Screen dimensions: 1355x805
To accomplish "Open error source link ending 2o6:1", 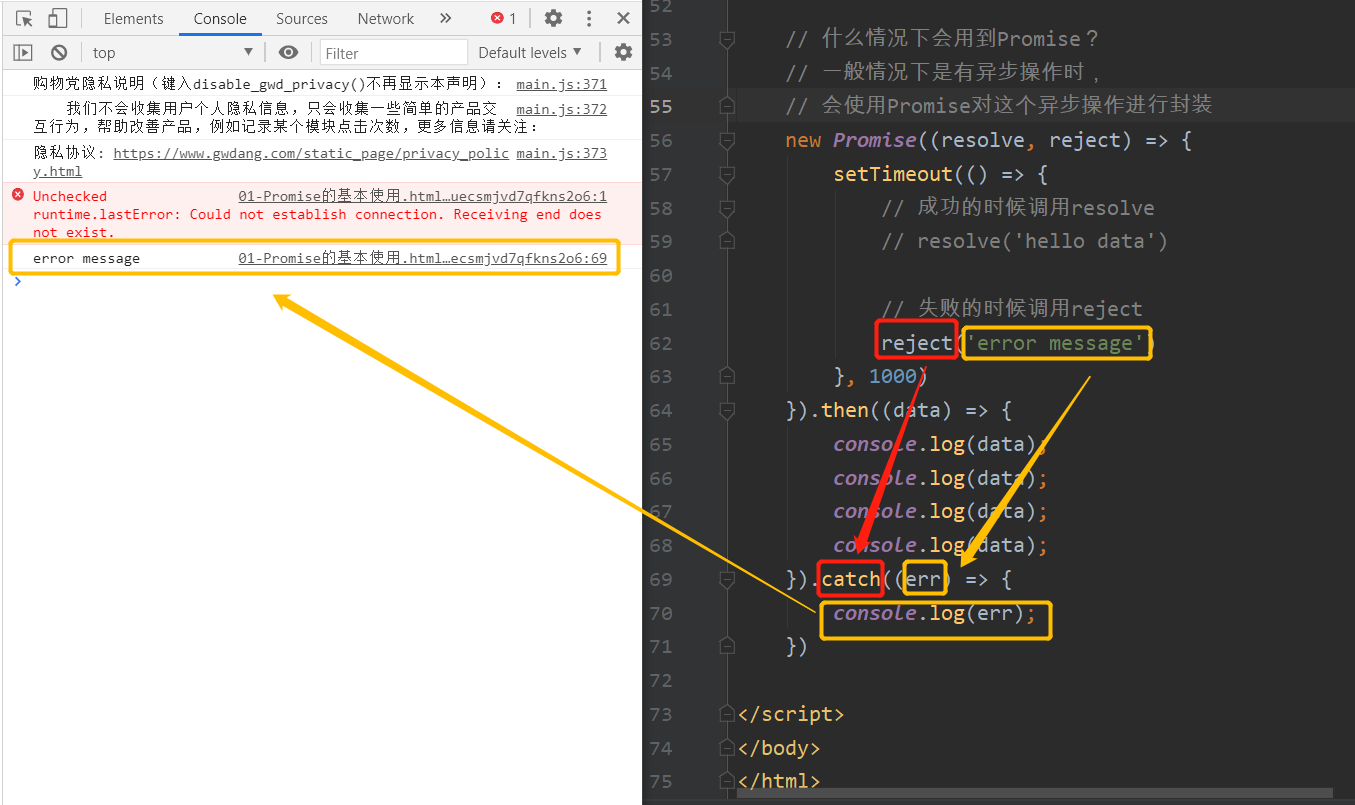I will point(422,196).
